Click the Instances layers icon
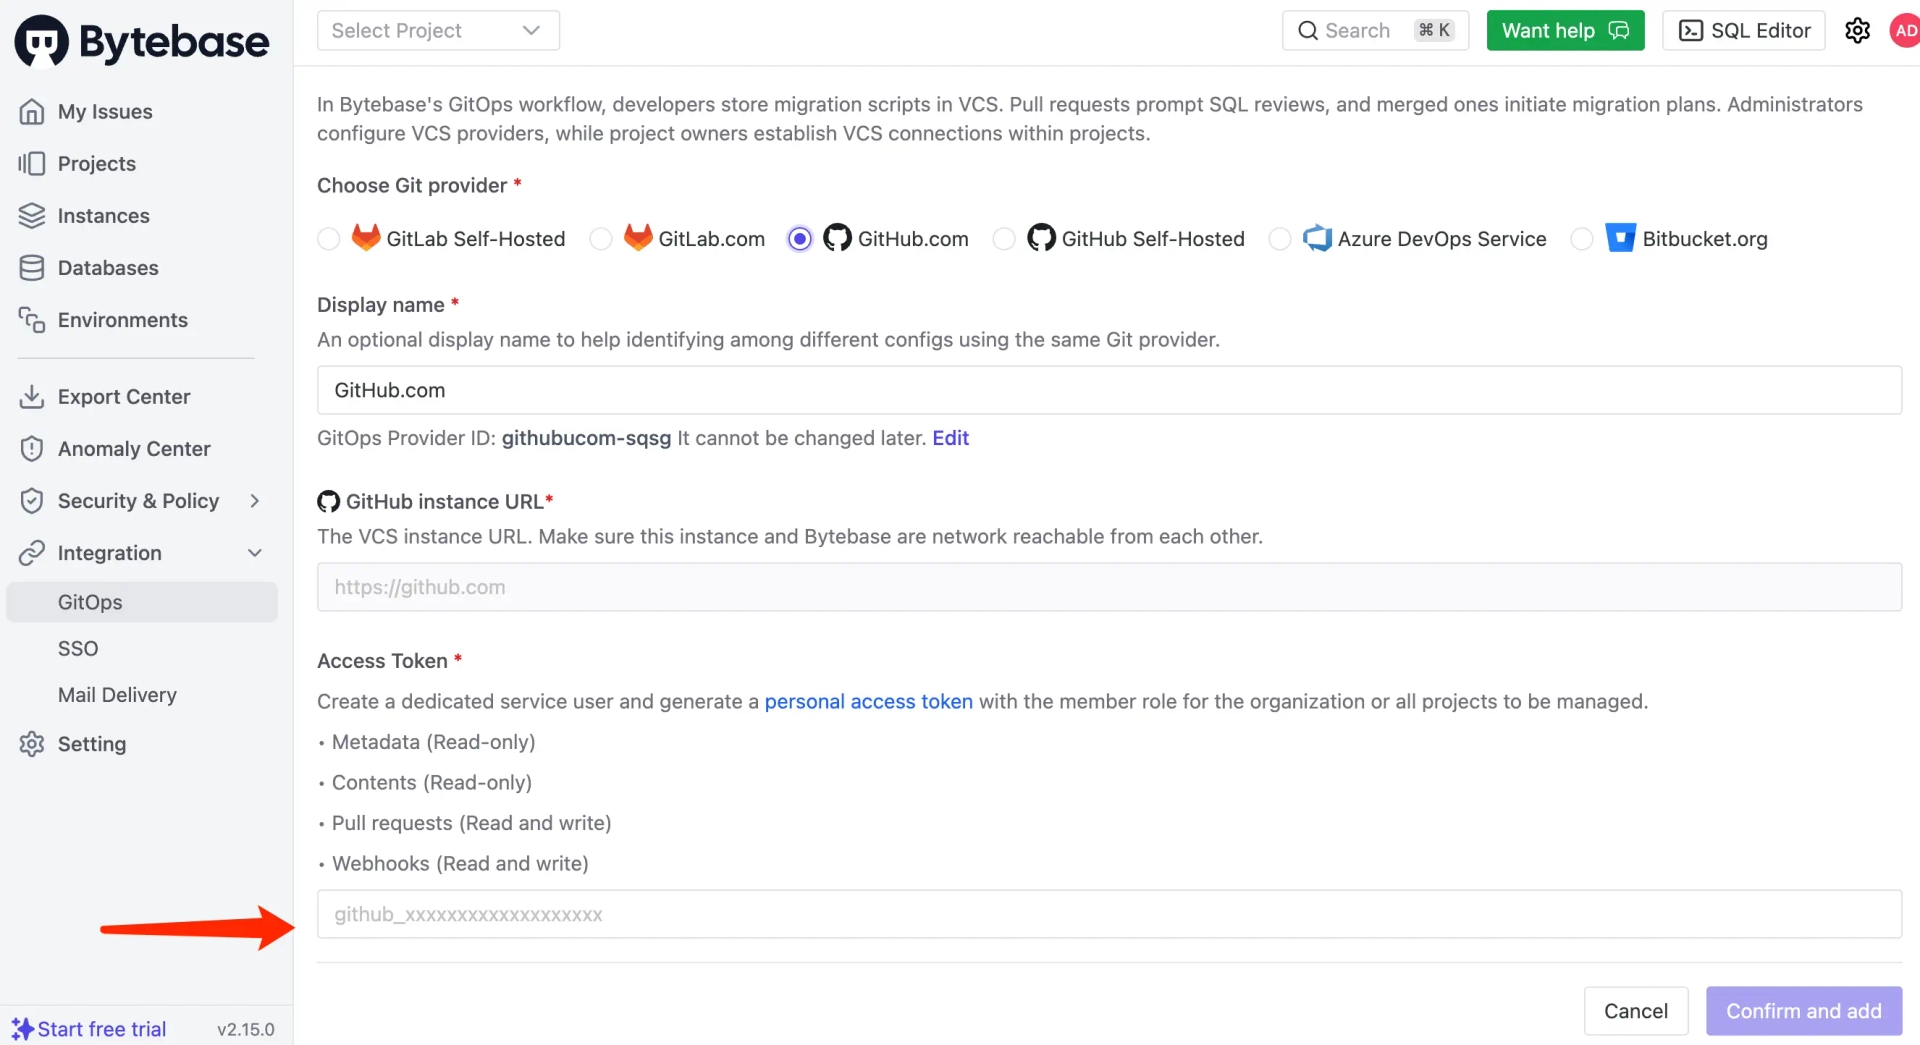 (32, 216)
